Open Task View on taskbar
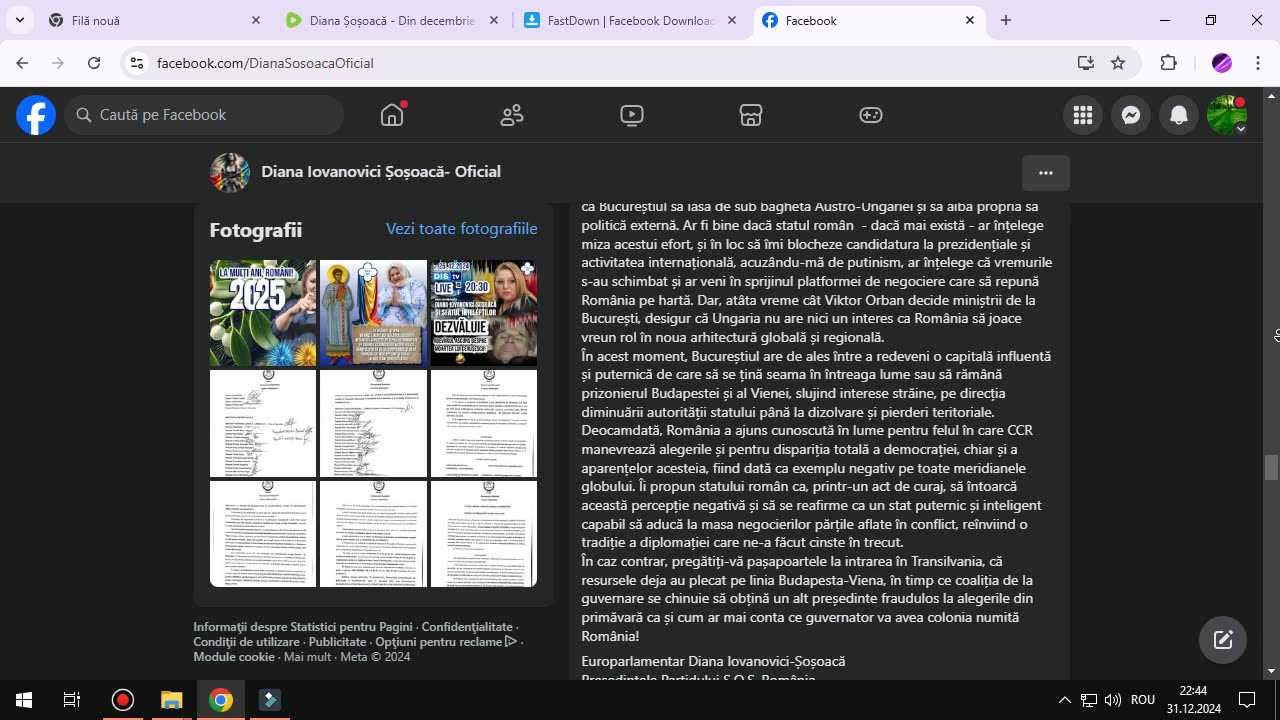1280x720 pixels. click(x=72, y=700)
